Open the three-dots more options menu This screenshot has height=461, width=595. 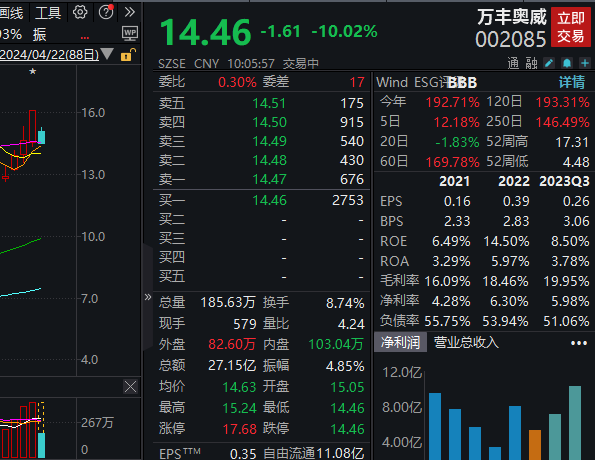coord(579,343)
